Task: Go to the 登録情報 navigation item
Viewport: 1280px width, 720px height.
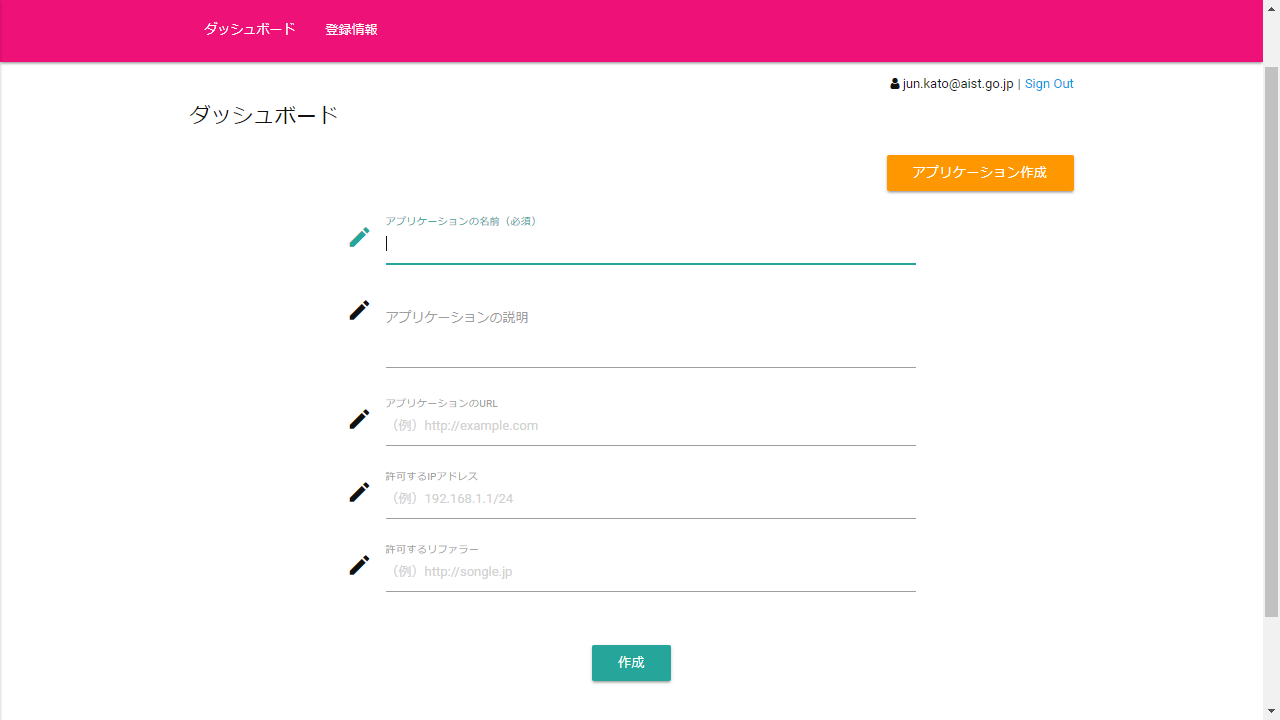Action: point(351,30)
